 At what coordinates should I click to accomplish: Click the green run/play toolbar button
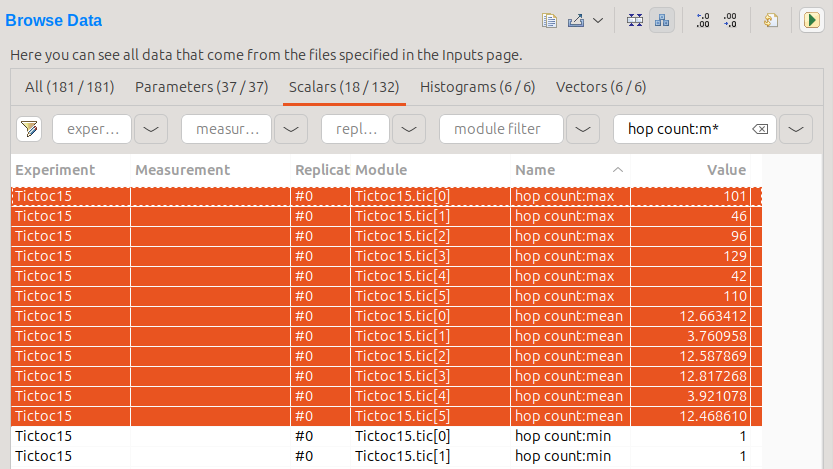pyautogui.click(x=812, y=21)
